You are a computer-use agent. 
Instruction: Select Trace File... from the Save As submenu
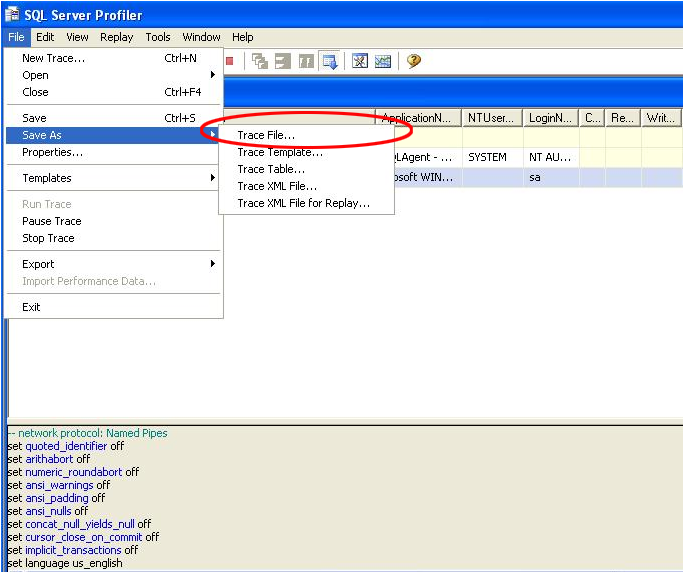pos(266,135)
